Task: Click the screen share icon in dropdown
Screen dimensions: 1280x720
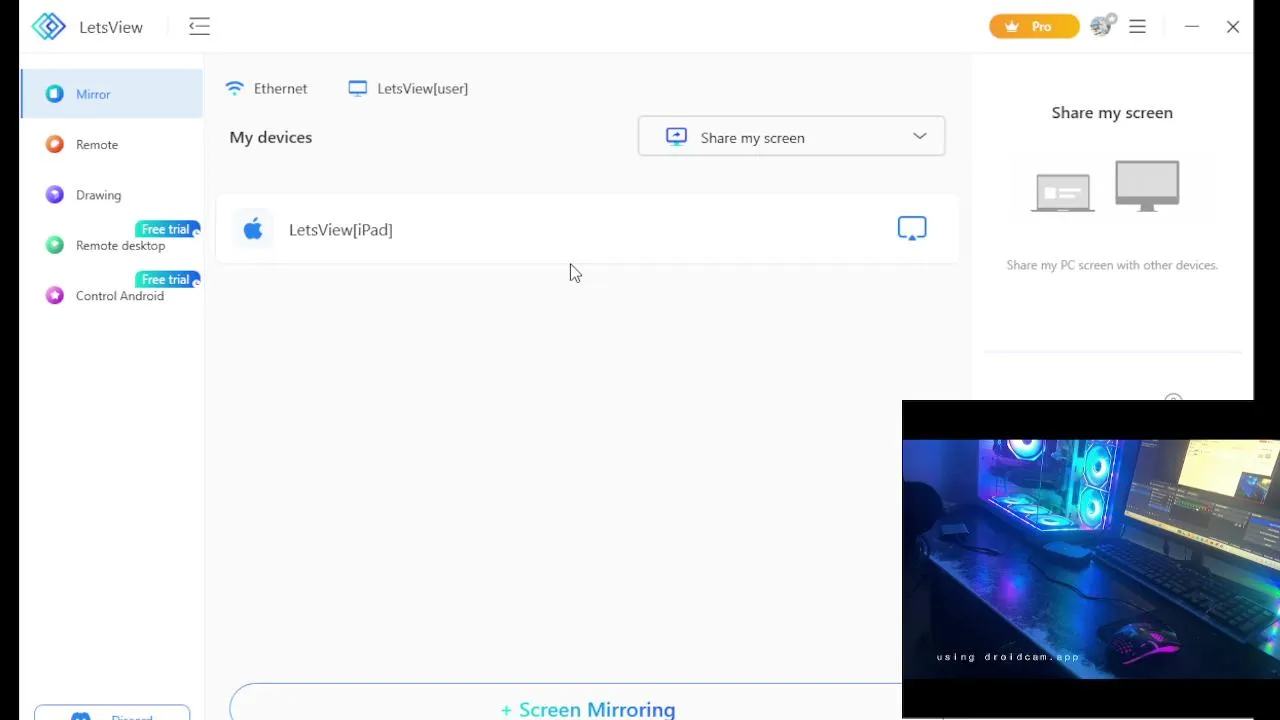Action: coord(677,137)
